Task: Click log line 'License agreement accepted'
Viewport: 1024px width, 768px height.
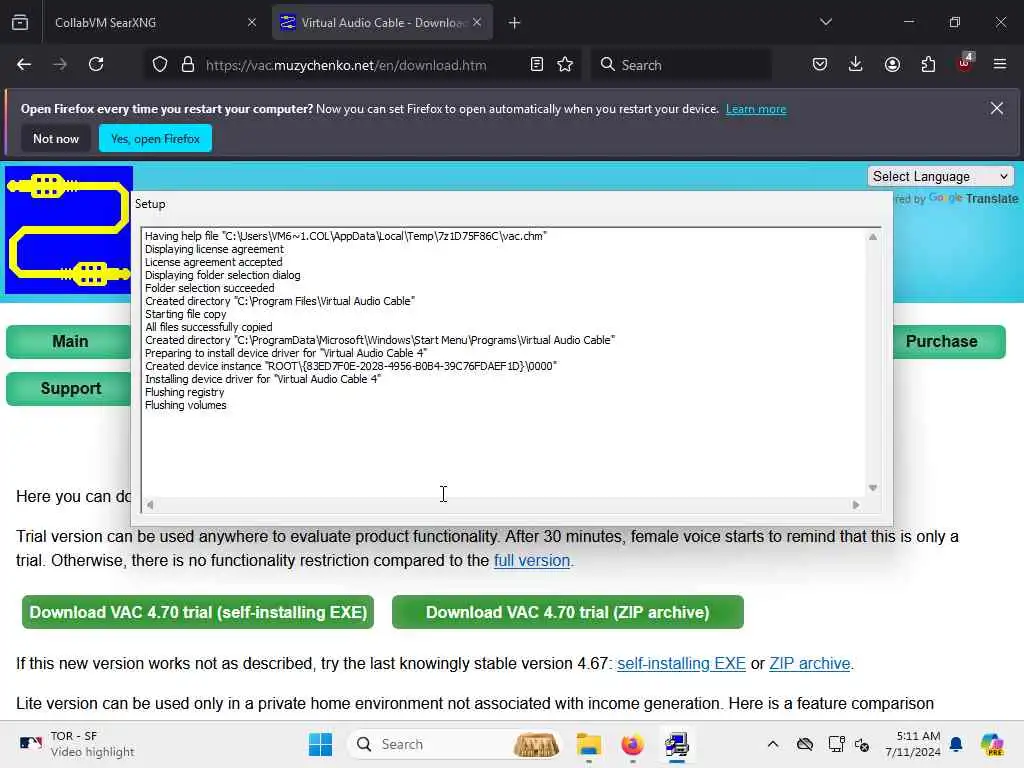Action: tap(214, 262)
